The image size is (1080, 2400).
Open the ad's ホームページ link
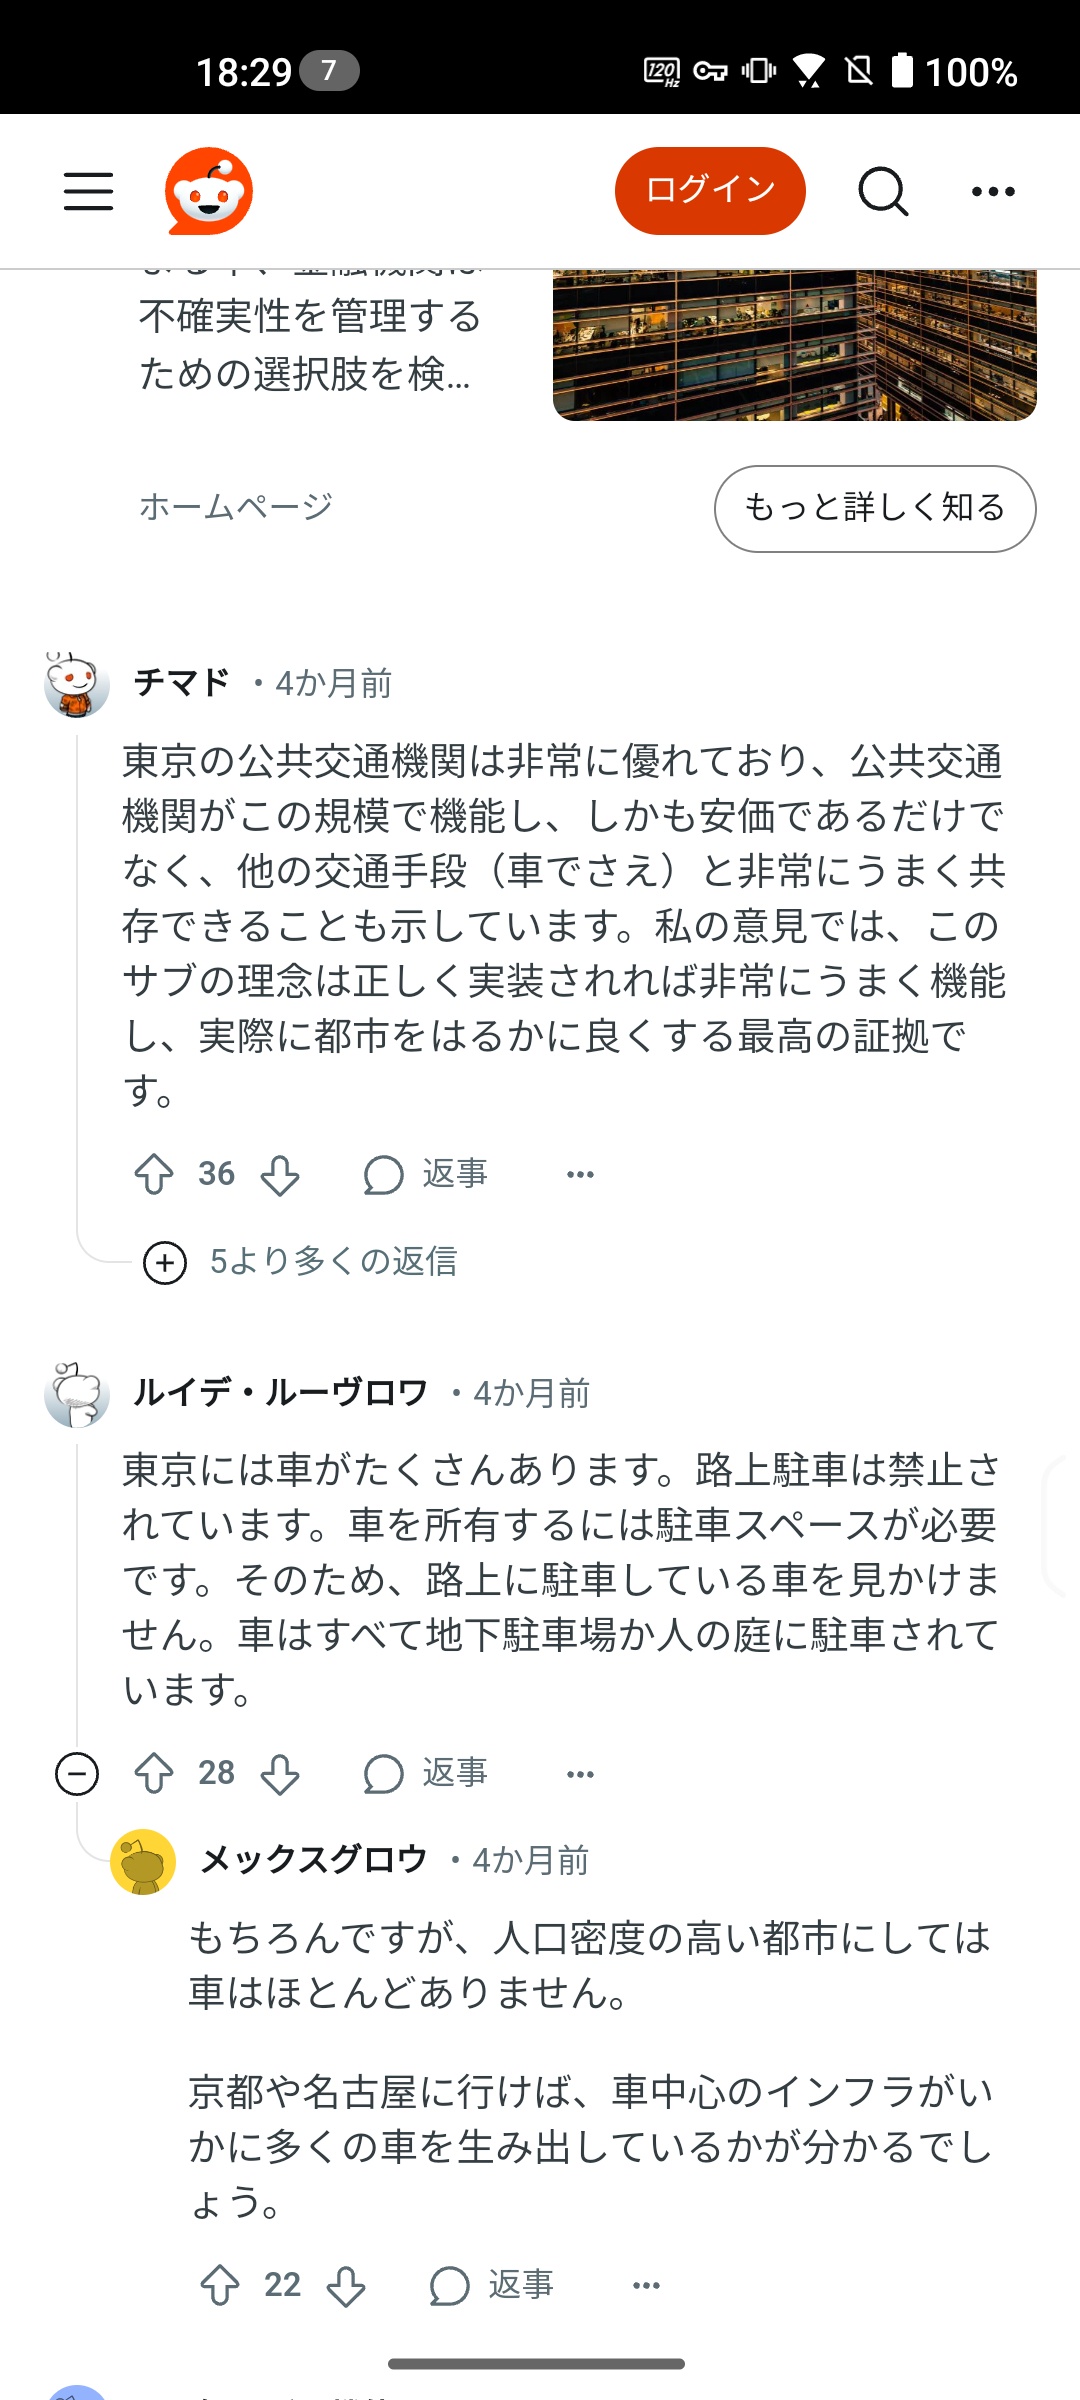coord(236,507)
